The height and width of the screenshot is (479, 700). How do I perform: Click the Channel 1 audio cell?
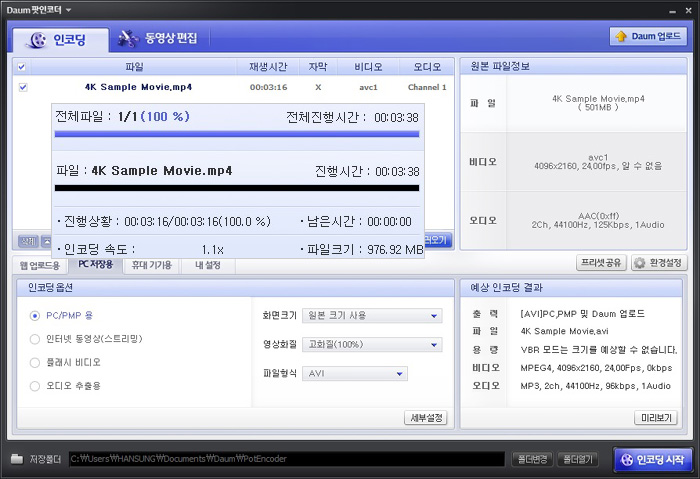click(427, 87)
